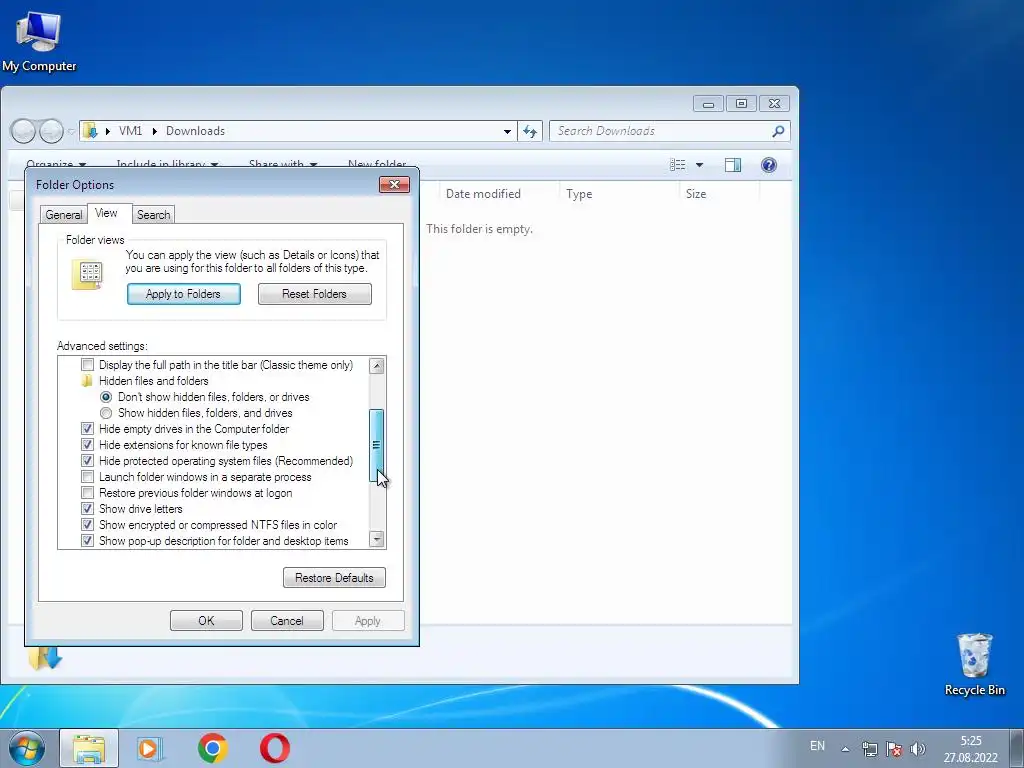Confirm Folder Options with OK
The image size is (1024, 768).
pos(206,621)
